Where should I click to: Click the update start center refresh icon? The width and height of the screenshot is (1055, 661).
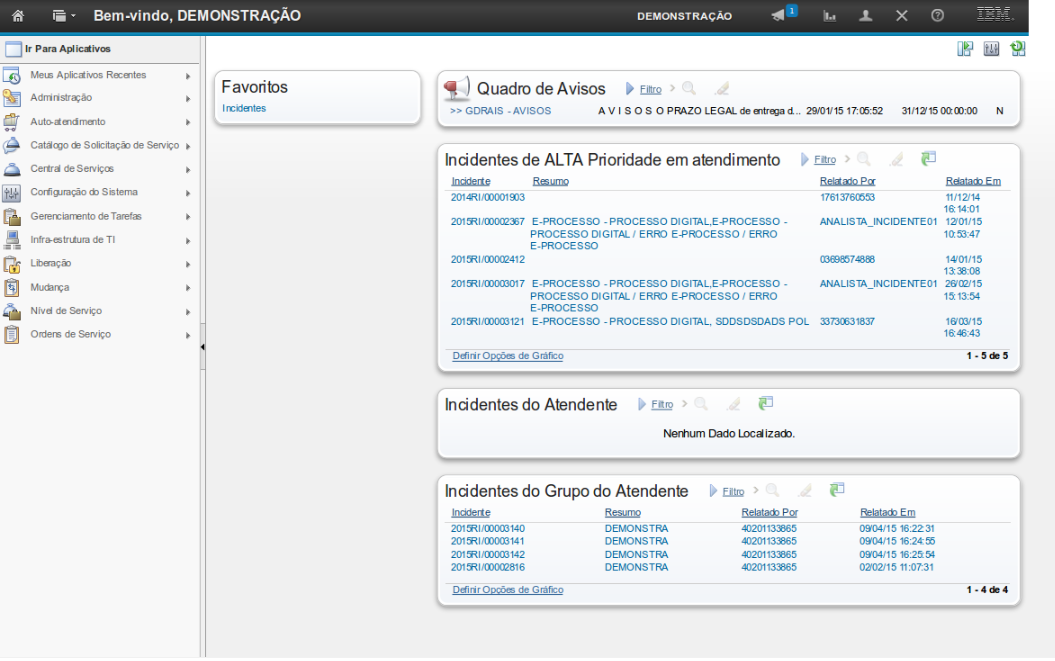1018,49
